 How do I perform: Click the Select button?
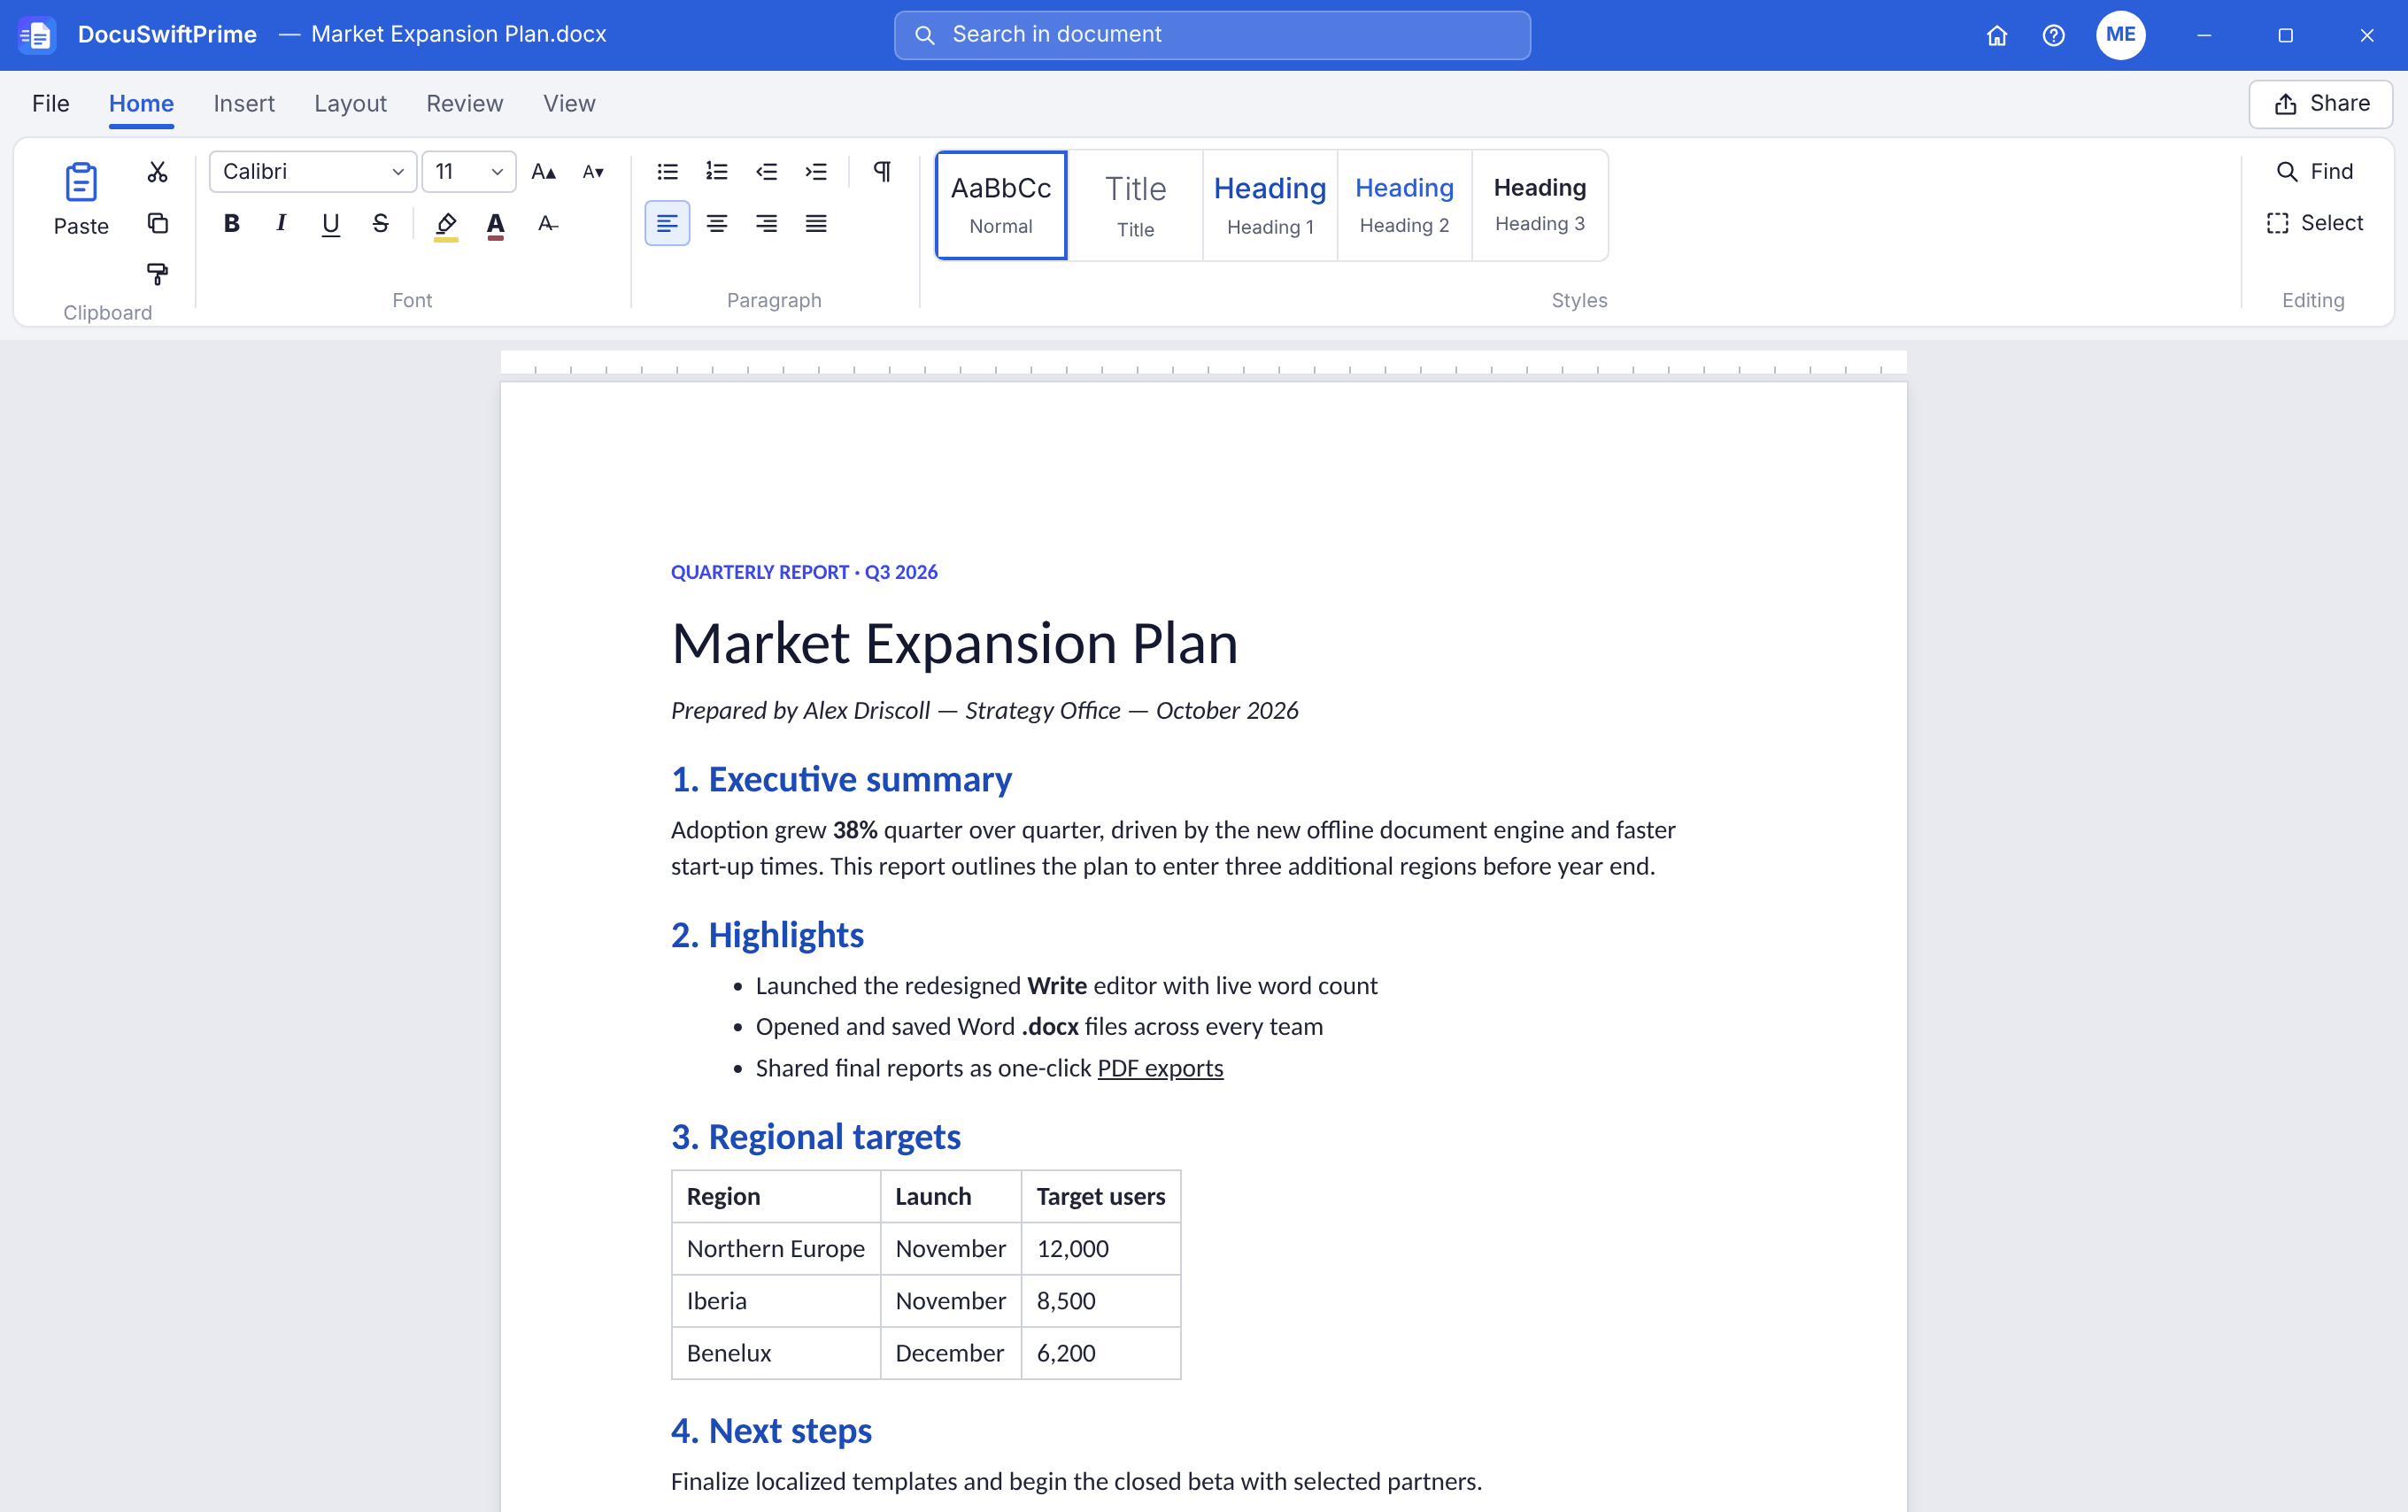tap(2314, 223)
